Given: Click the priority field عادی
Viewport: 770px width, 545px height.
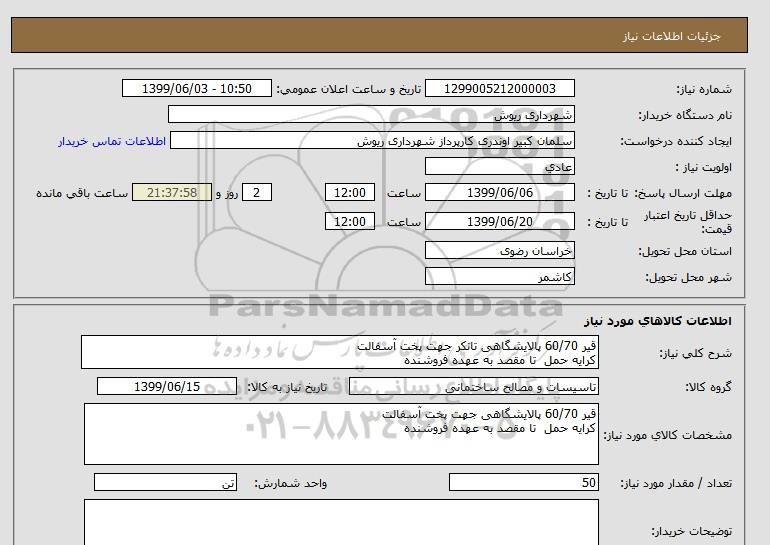Looking at the screenshot, I should click(x=499, y=166).
